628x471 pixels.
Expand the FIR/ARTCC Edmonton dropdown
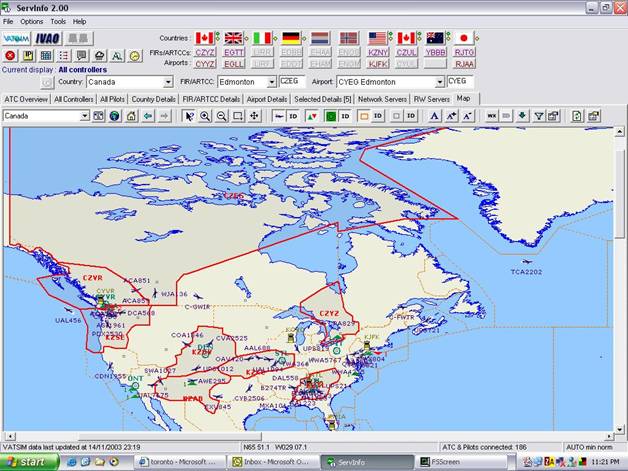(x=271, y=82)
